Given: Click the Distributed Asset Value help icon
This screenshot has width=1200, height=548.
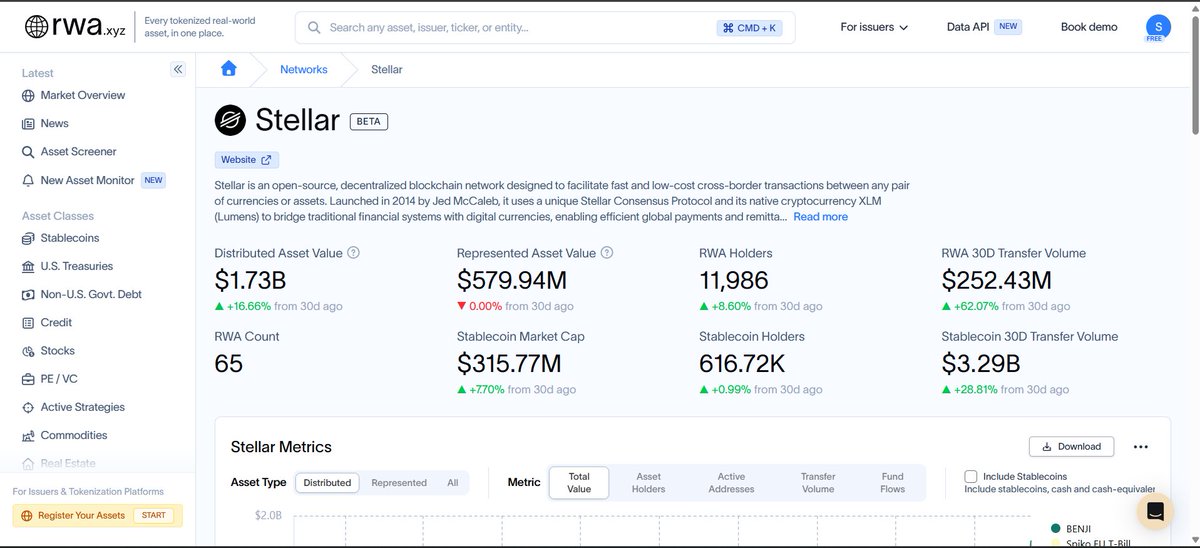Looking at the screenshot, I should pos(353,253).
